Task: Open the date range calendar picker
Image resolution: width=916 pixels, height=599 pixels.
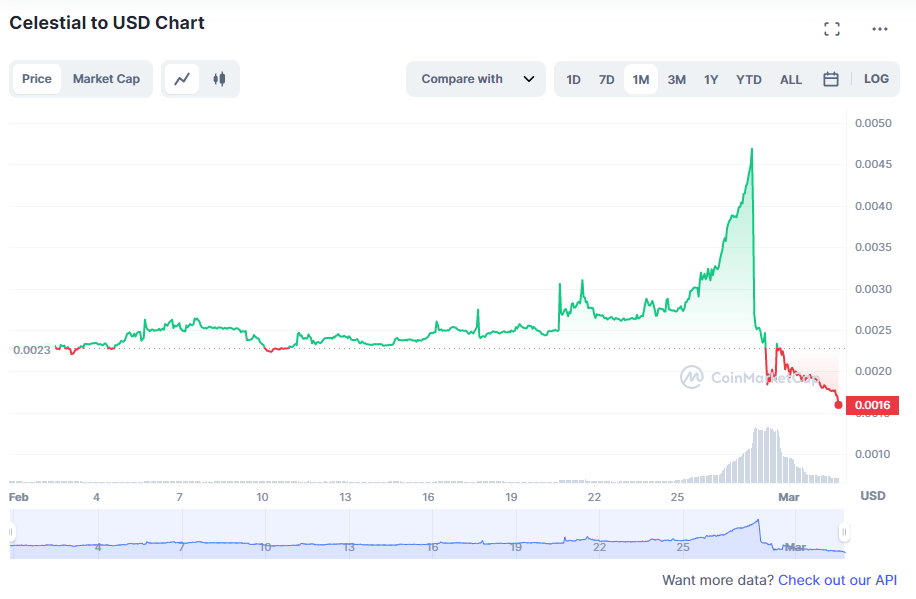Action: tap(831, 79)
